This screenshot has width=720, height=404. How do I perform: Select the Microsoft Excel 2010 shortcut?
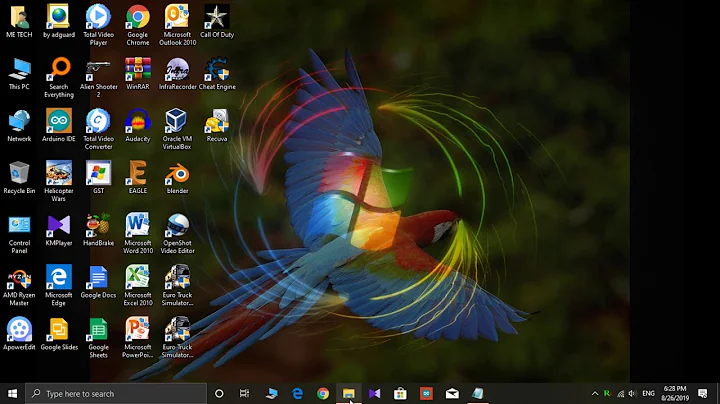coord(138,286)
